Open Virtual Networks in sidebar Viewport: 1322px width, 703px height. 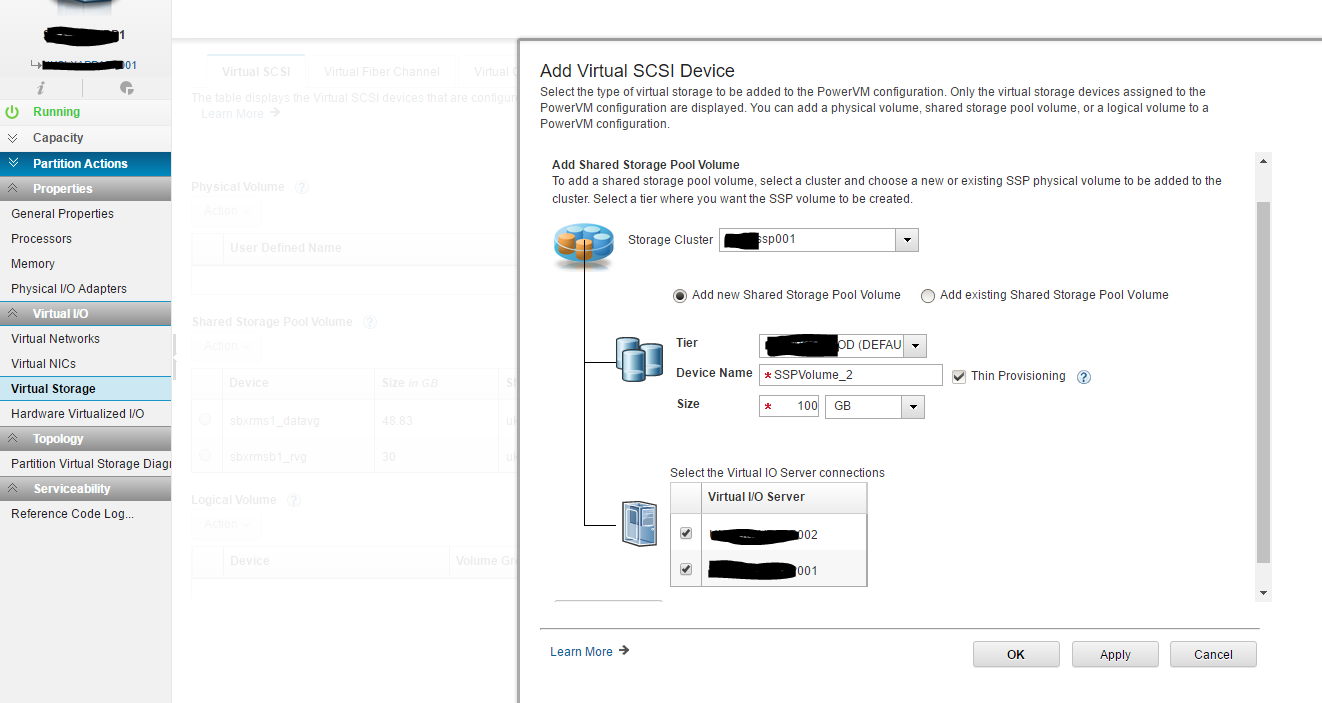55,339
